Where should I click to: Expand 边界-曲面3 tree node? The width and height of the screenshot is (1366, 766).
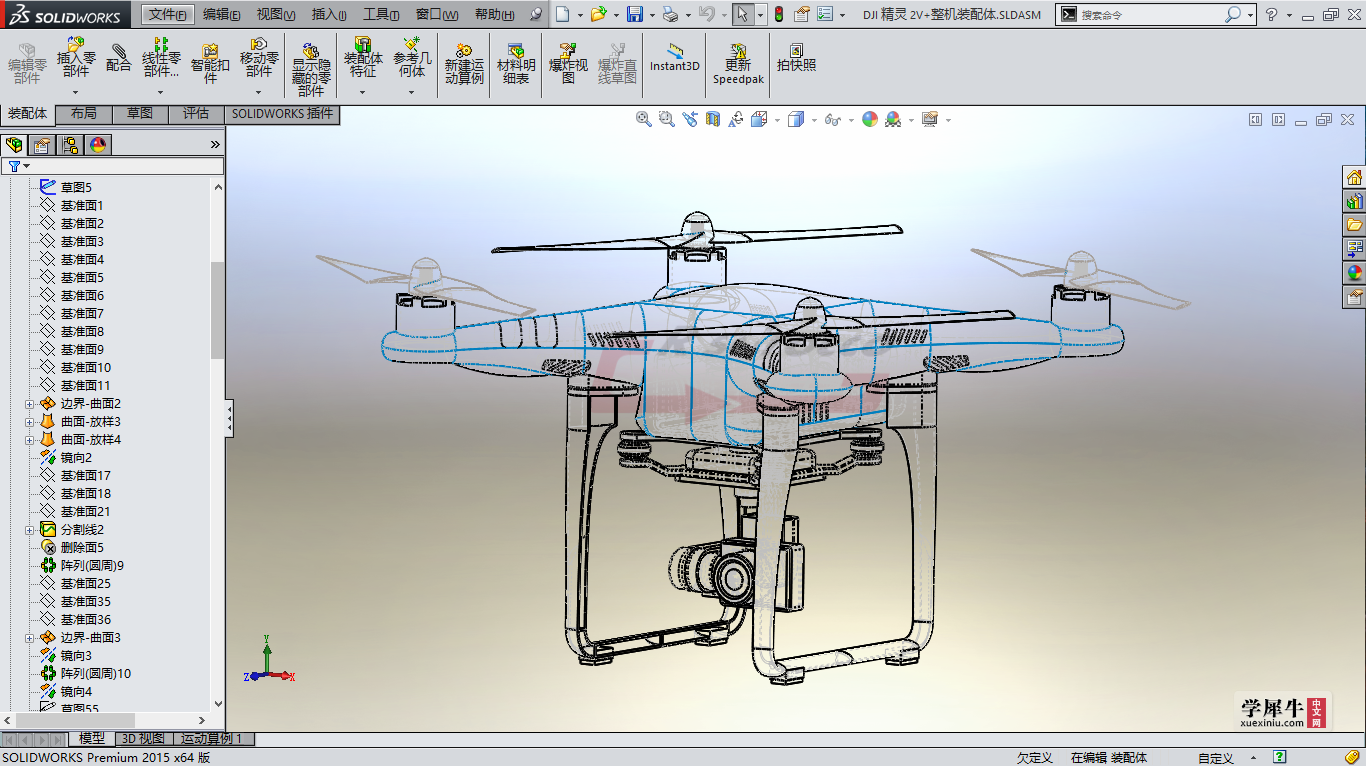(x=29, y=638)
